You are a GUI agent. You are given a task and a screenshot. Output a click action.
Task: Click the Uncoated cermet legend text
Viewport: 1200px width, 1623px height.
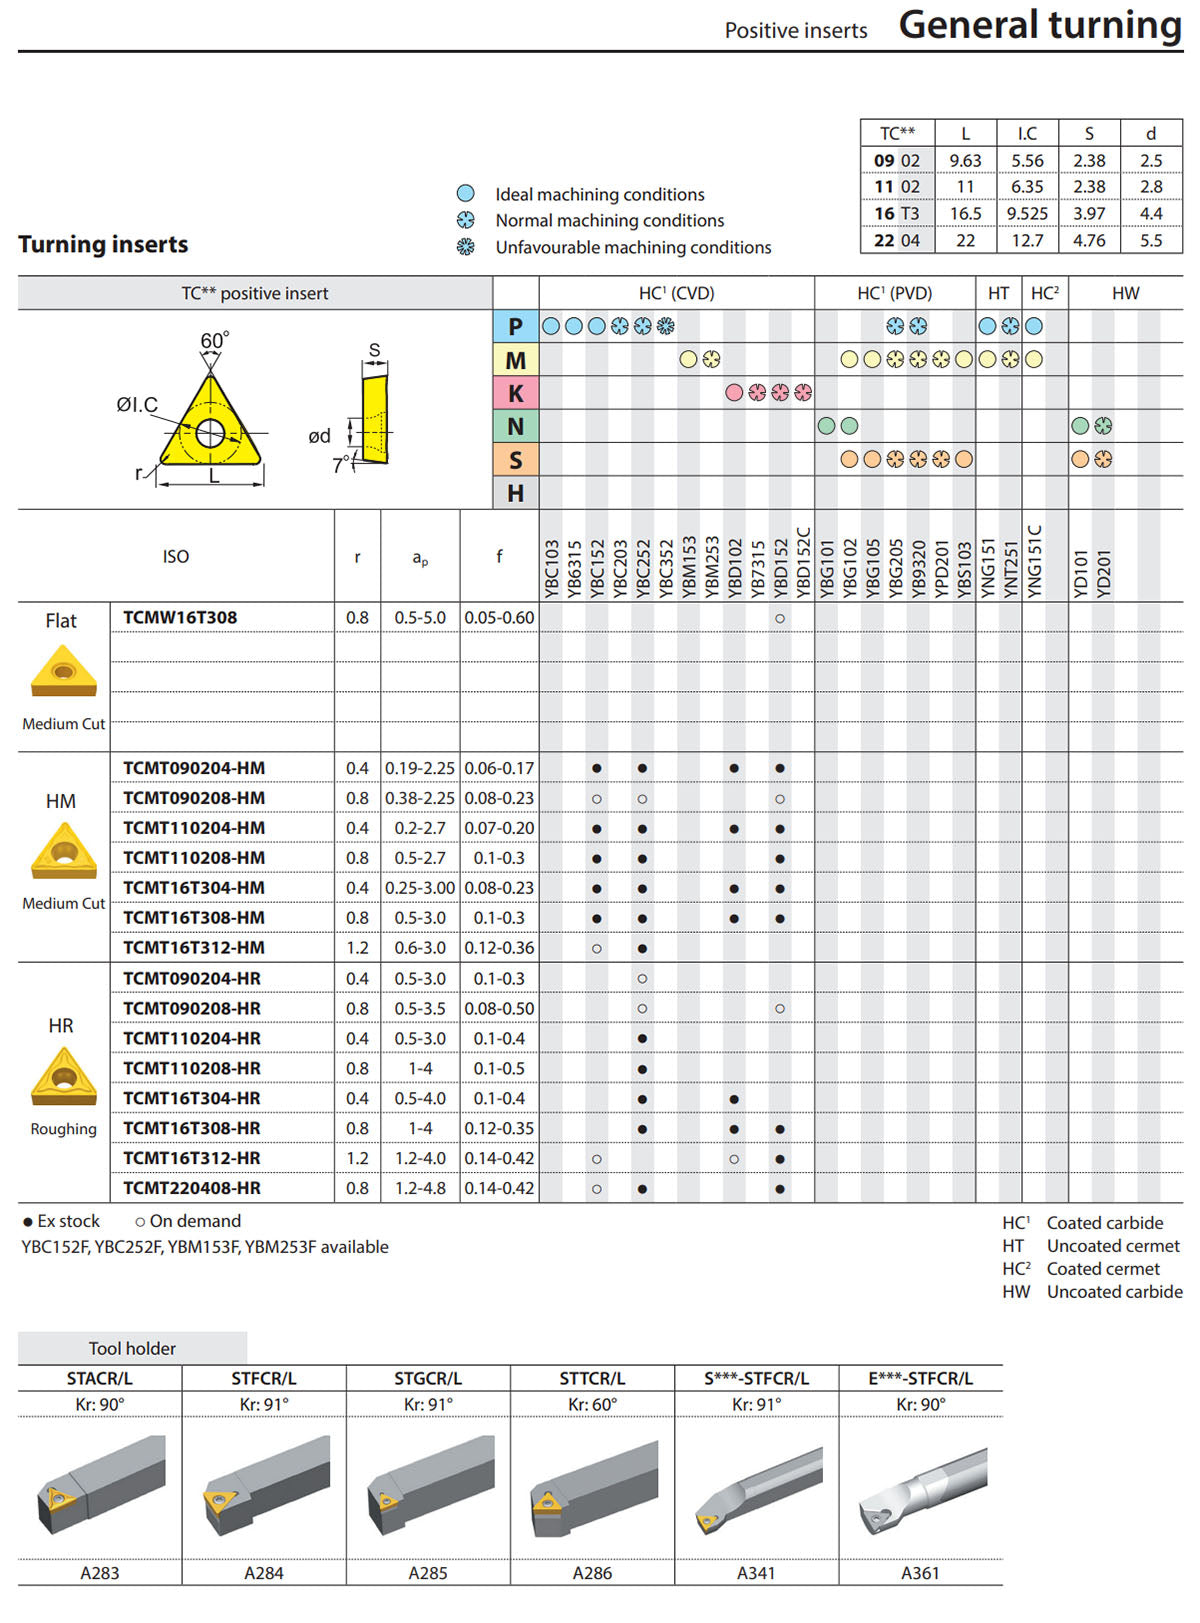(x=1113, y=1246)
